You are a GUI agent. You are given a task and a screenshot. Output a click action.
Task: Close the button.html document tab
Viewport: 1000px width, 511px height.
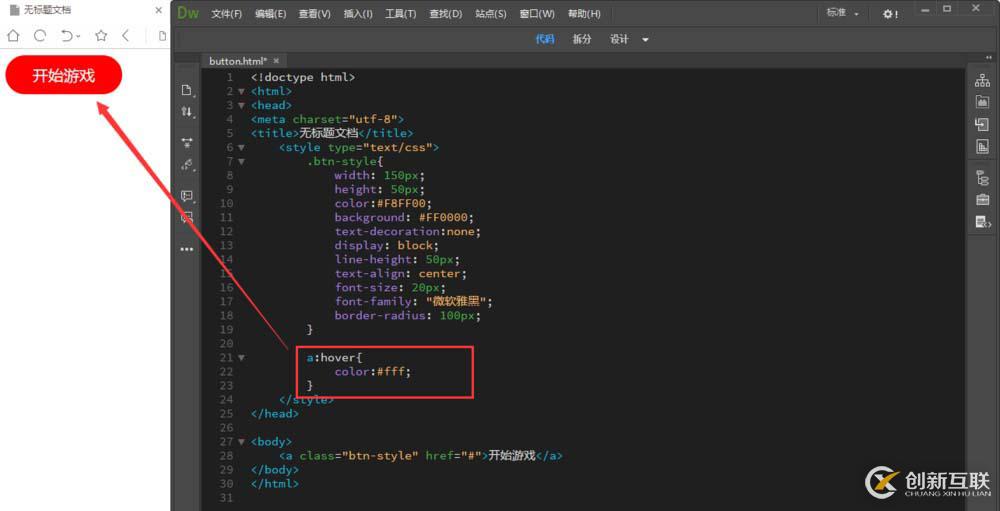click(x=277, y=61)
